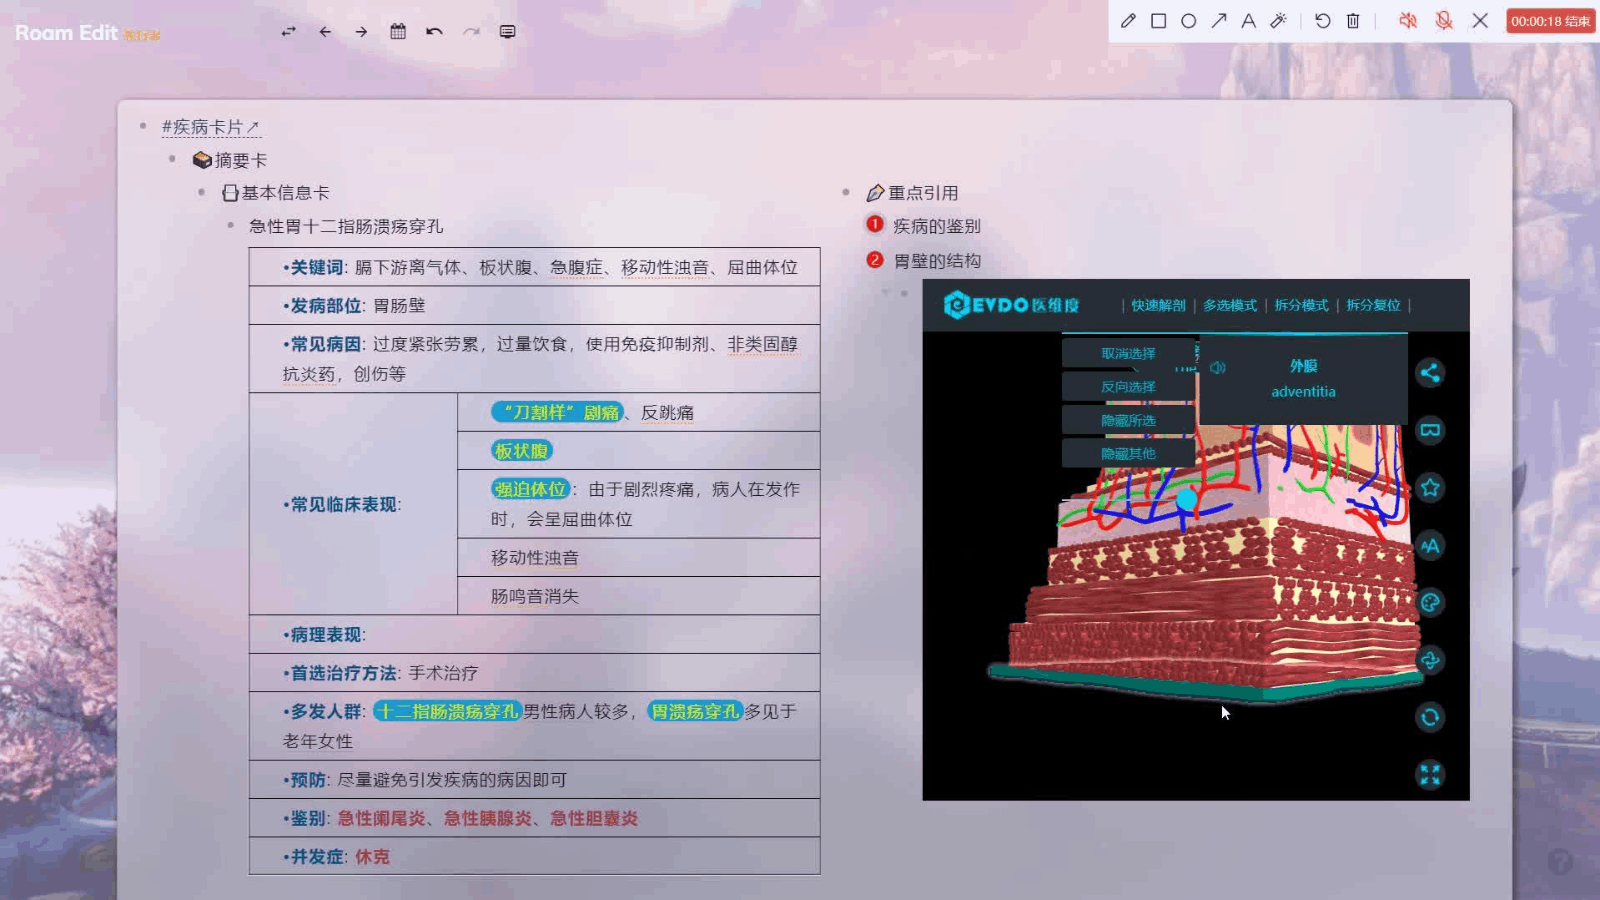Activate the laser pointer tool
This screenshot has width=1600, height=900.
pos(1279,20)
